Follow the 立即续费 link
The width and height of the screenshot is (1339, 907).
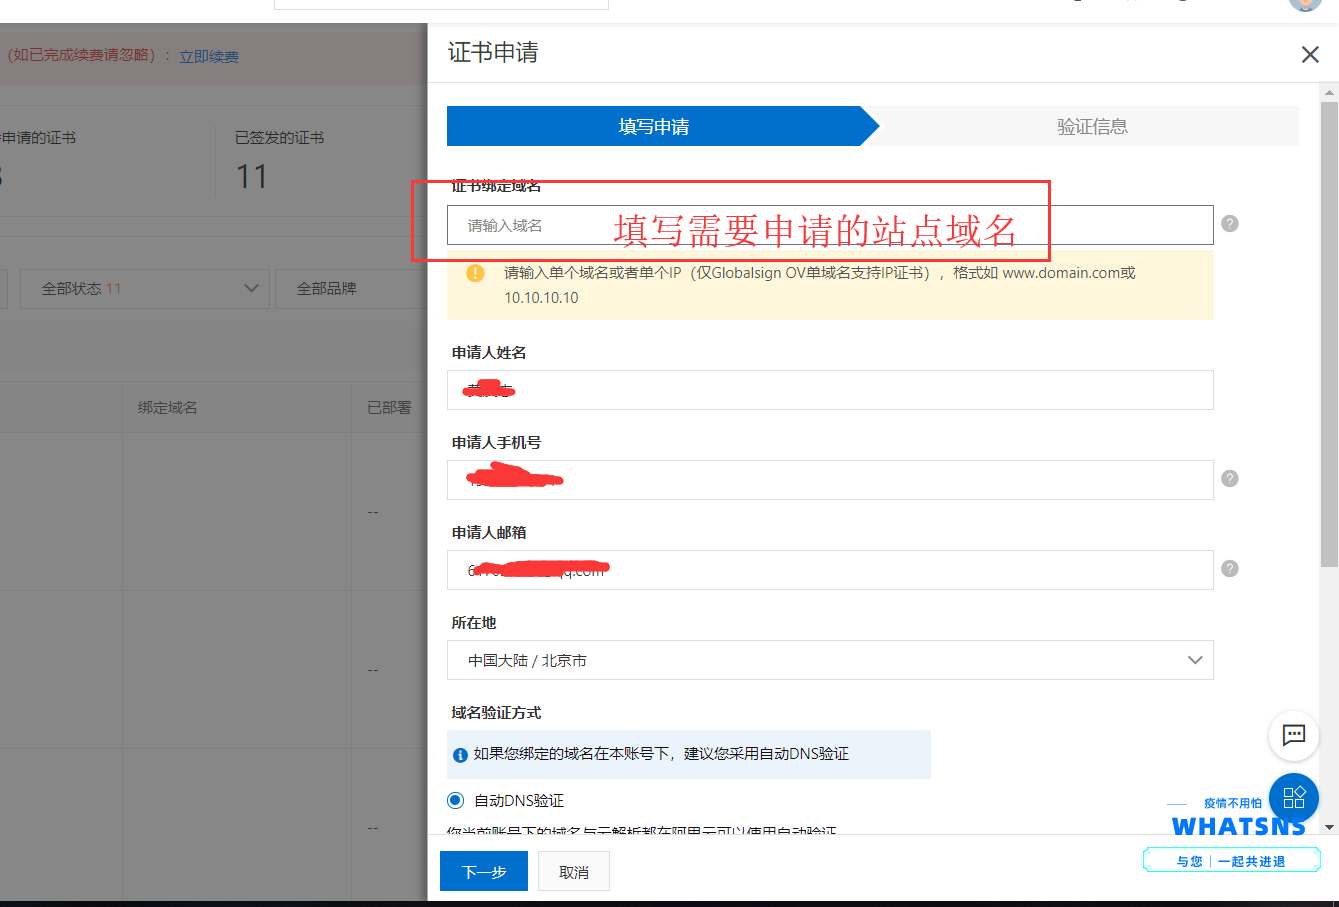(x=209, y=57)
